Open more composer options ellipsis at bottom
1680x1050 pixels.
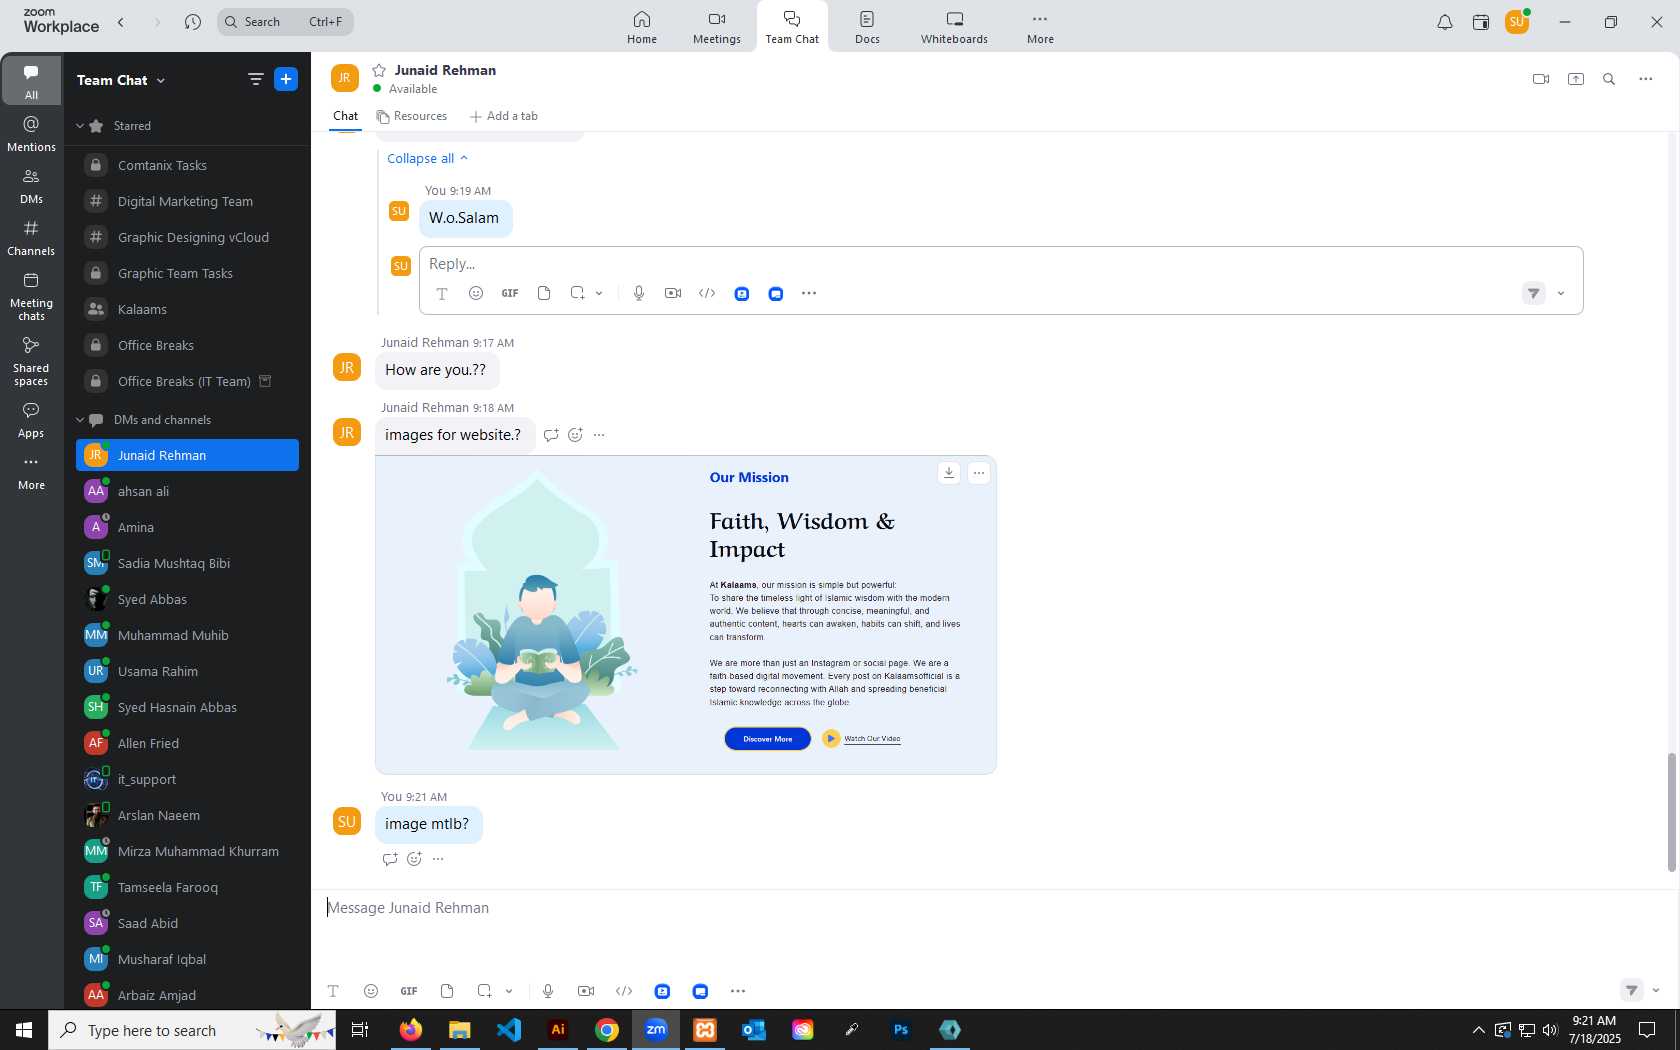click(738, 991)
